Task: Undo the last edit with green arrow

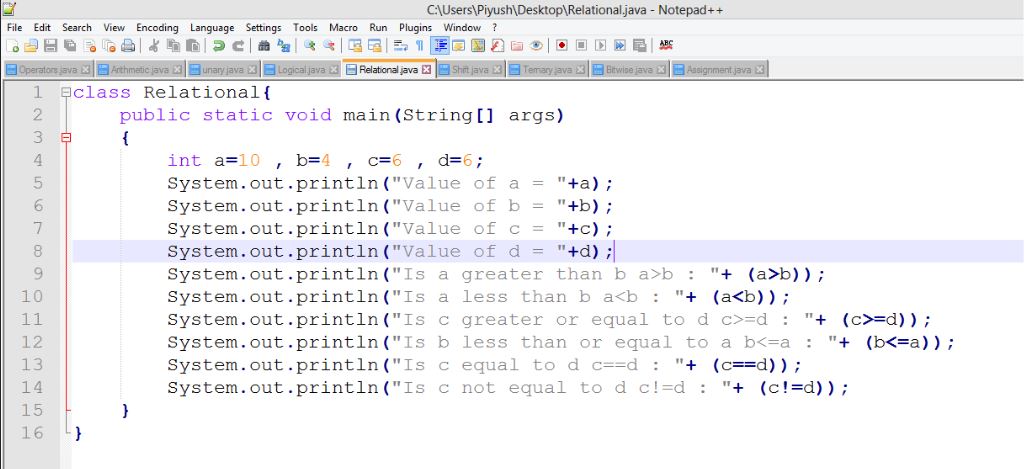Action: [218, 46]
